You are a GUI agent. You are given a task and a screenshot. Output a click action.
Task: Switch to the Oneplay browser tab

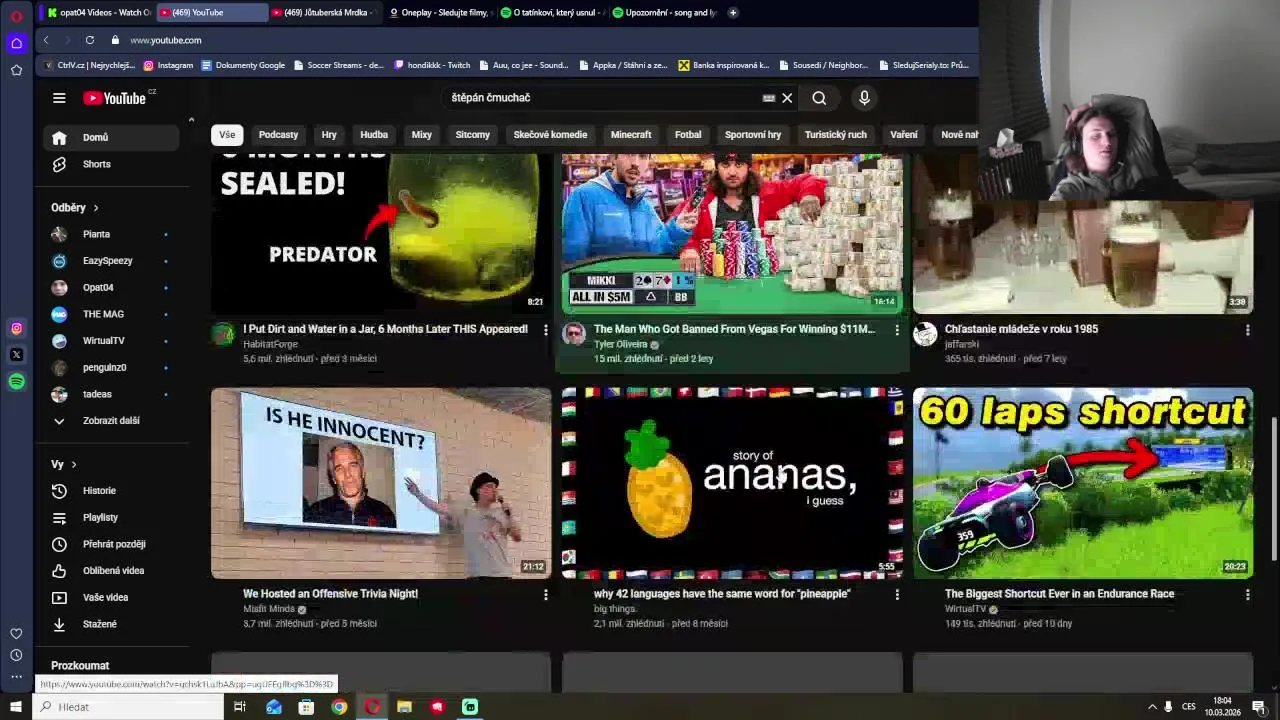(439, 12)
